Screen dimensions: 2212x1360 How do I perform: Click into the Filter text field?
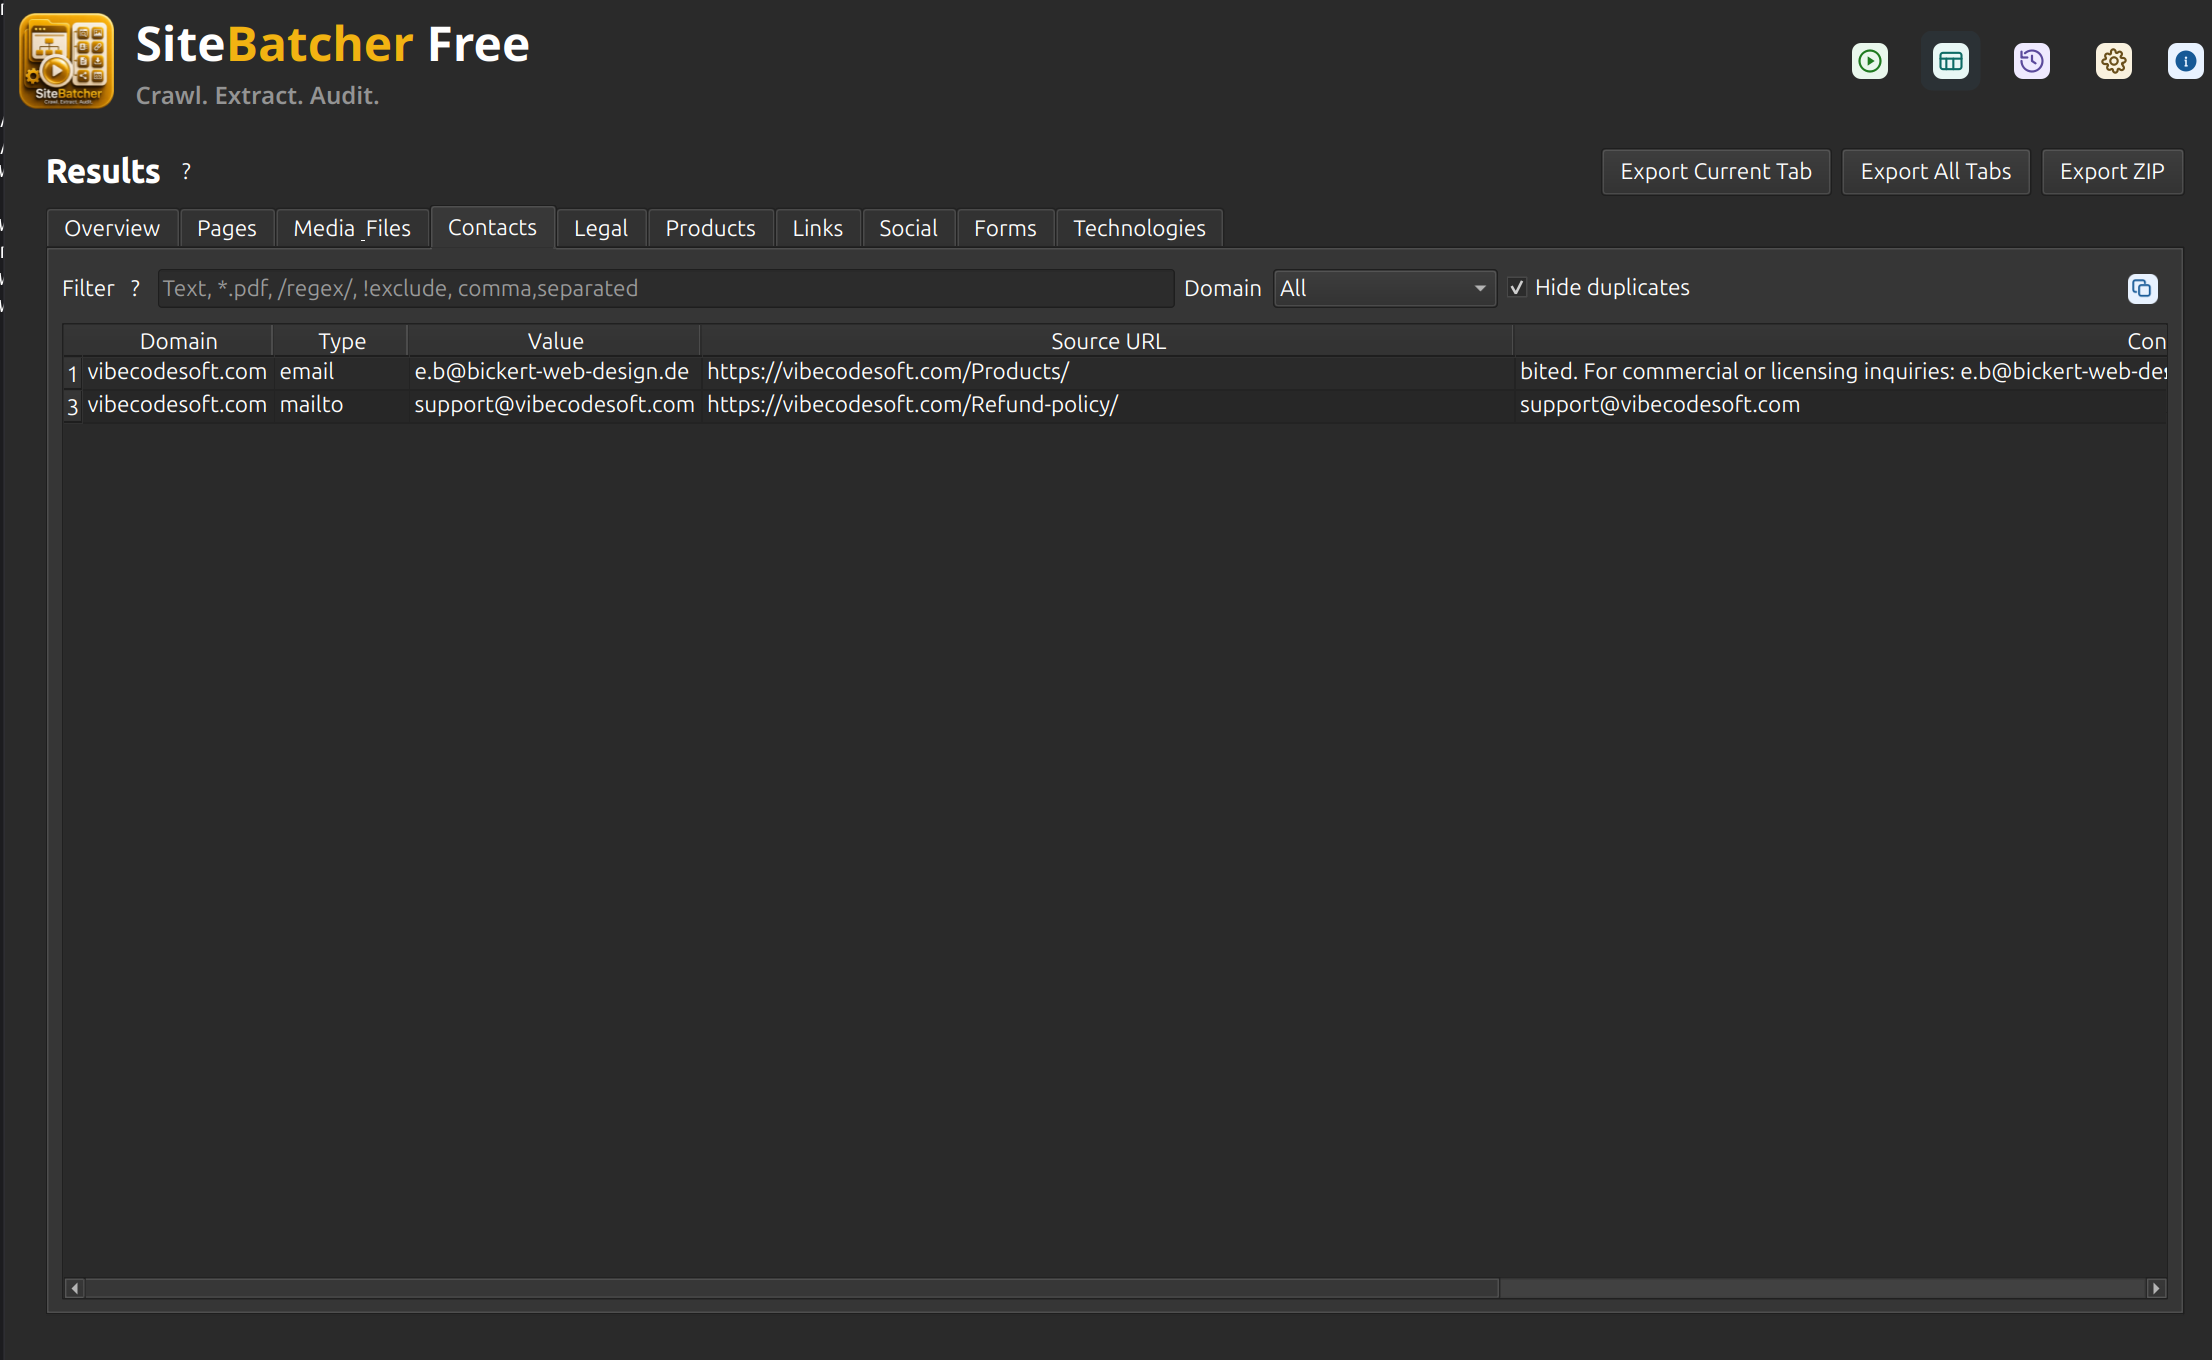(665, 288)
